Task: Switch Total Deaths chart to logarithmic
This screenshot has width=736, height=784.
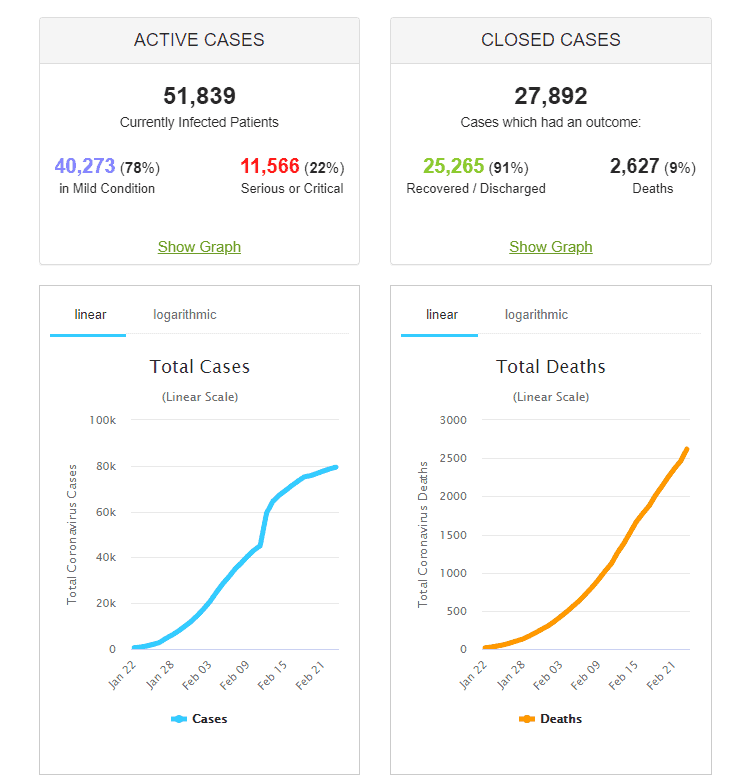Action: point(536,315)
